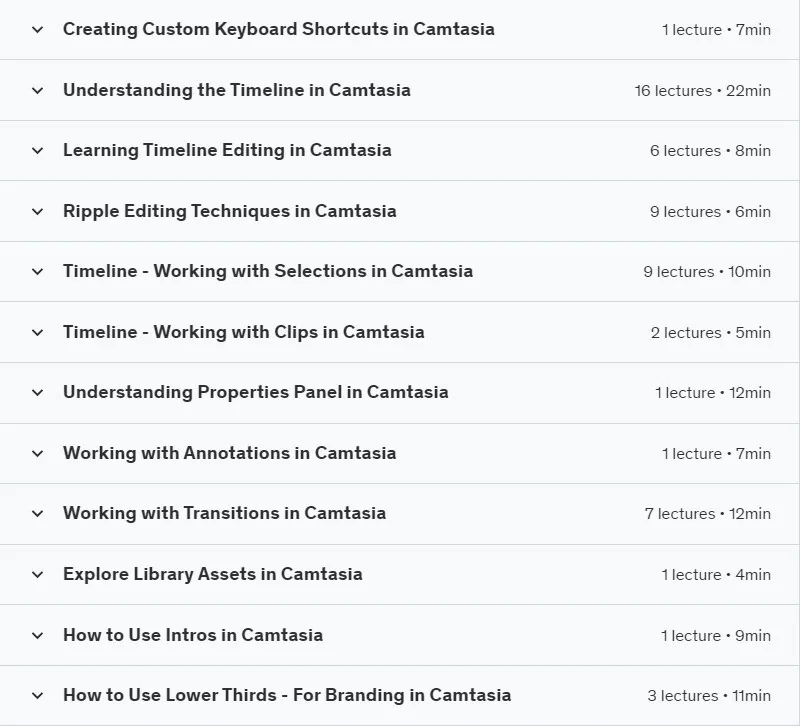This screenshot has width=800, height=726.
Task: Expand Ripple Editing Techniques chevron
Action: 37,212
